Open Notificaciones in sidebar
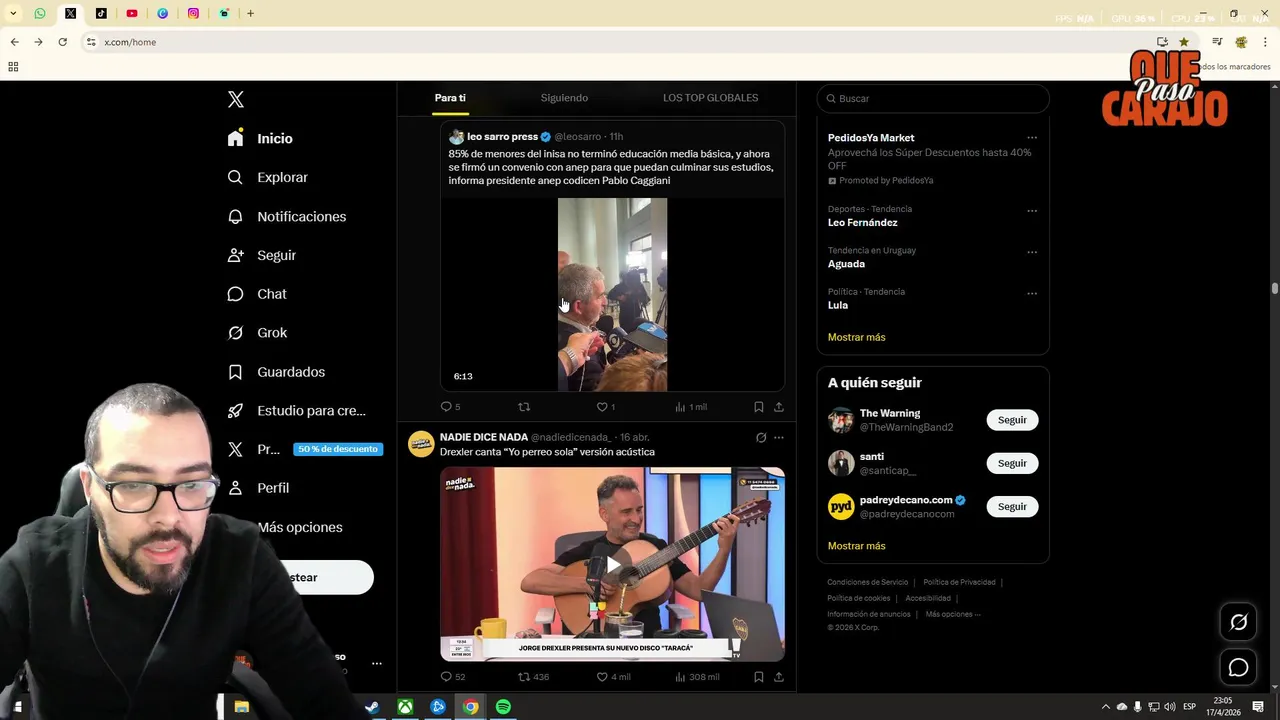1280x720 pixels. [286, 216]
